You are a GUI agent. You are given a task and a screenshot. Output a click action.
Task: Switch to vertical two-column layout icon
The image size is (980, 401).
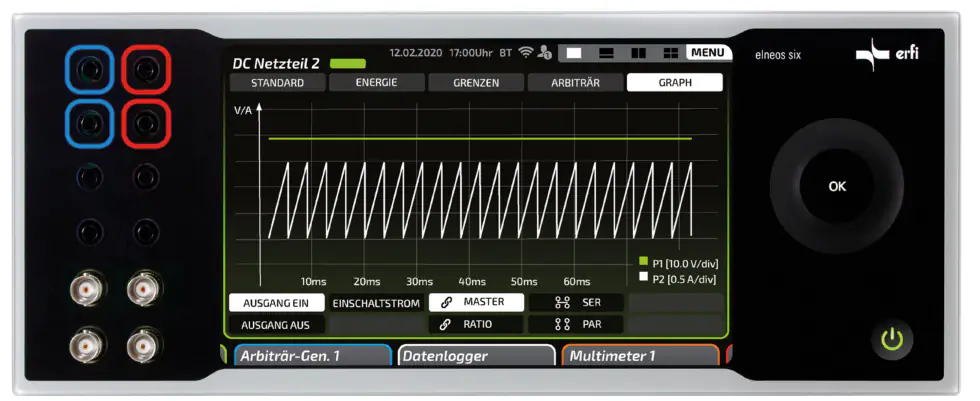pos(638,52)
